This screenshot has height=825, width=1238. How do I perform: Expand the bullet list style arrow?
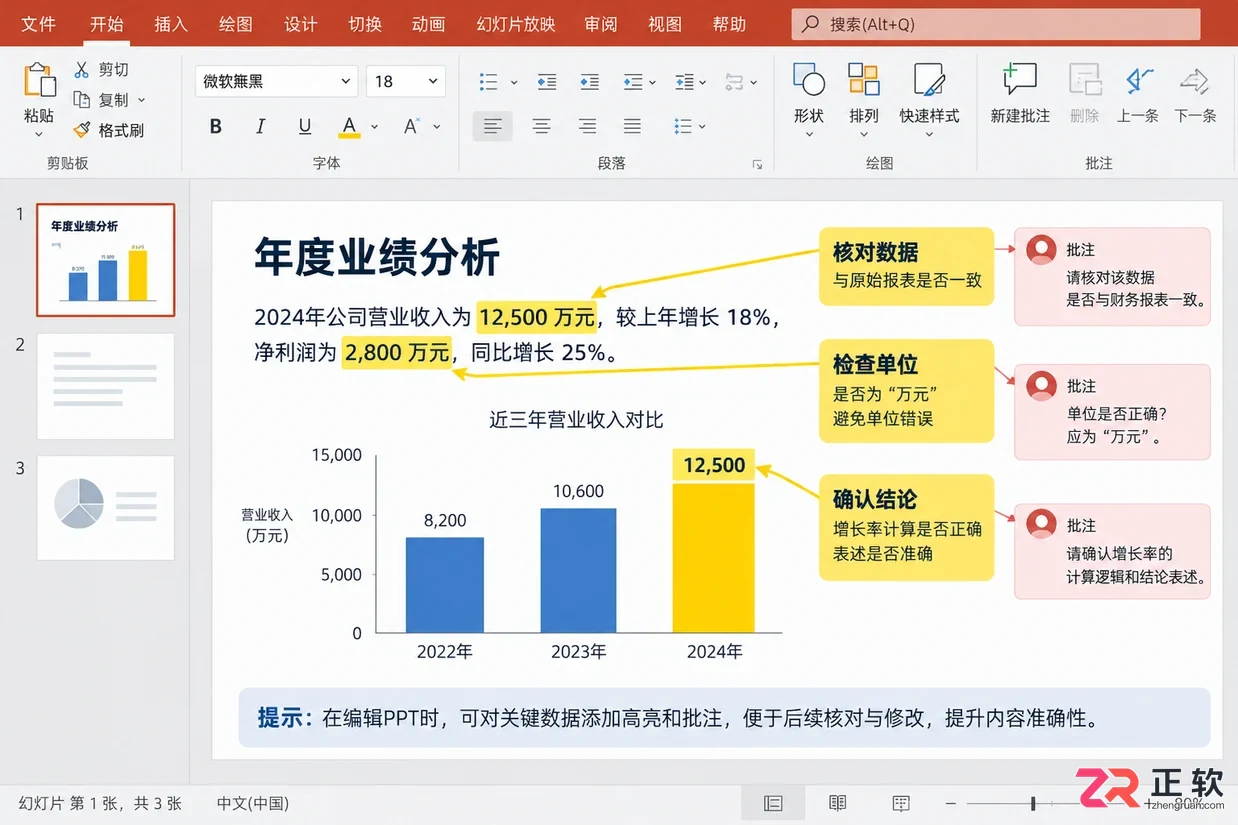[514, 83]
